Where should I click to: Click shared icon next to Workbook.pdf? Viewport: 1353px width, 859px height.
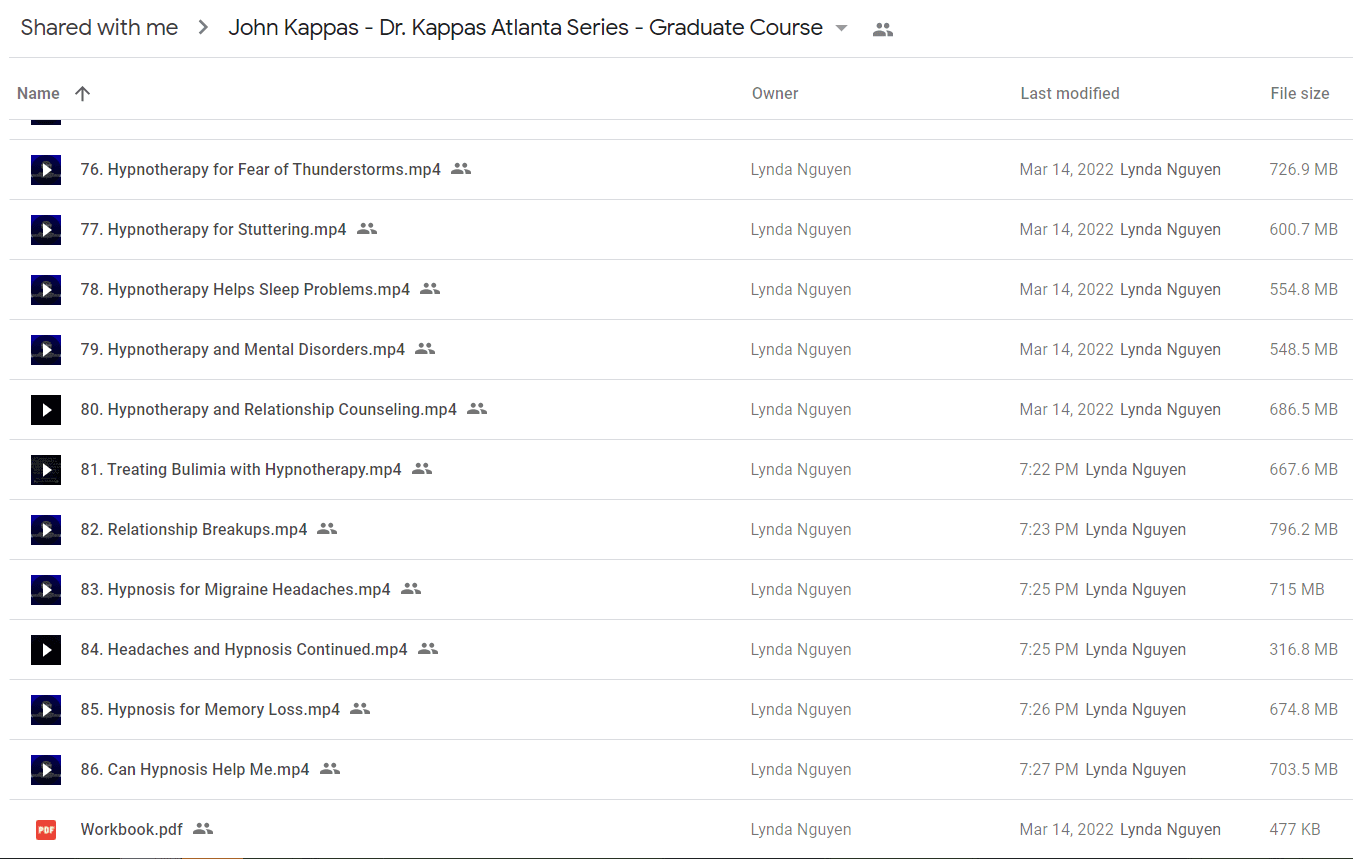[203, 829]
